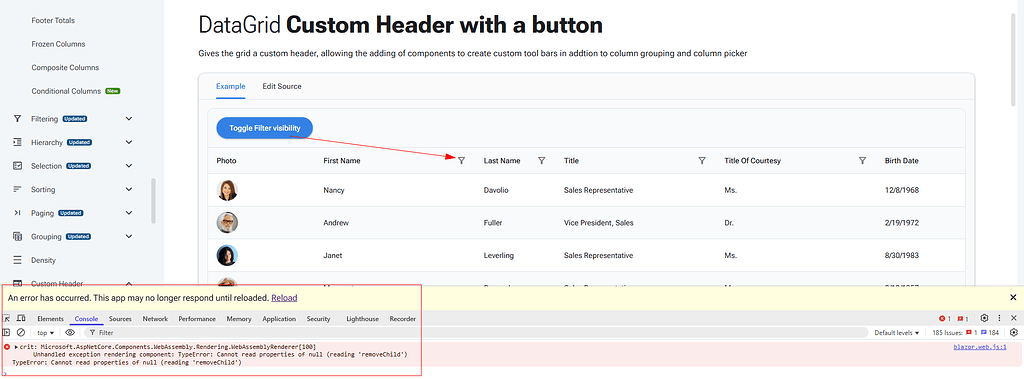Click the Filtering sidebar funnel icon

click(18, 119)
